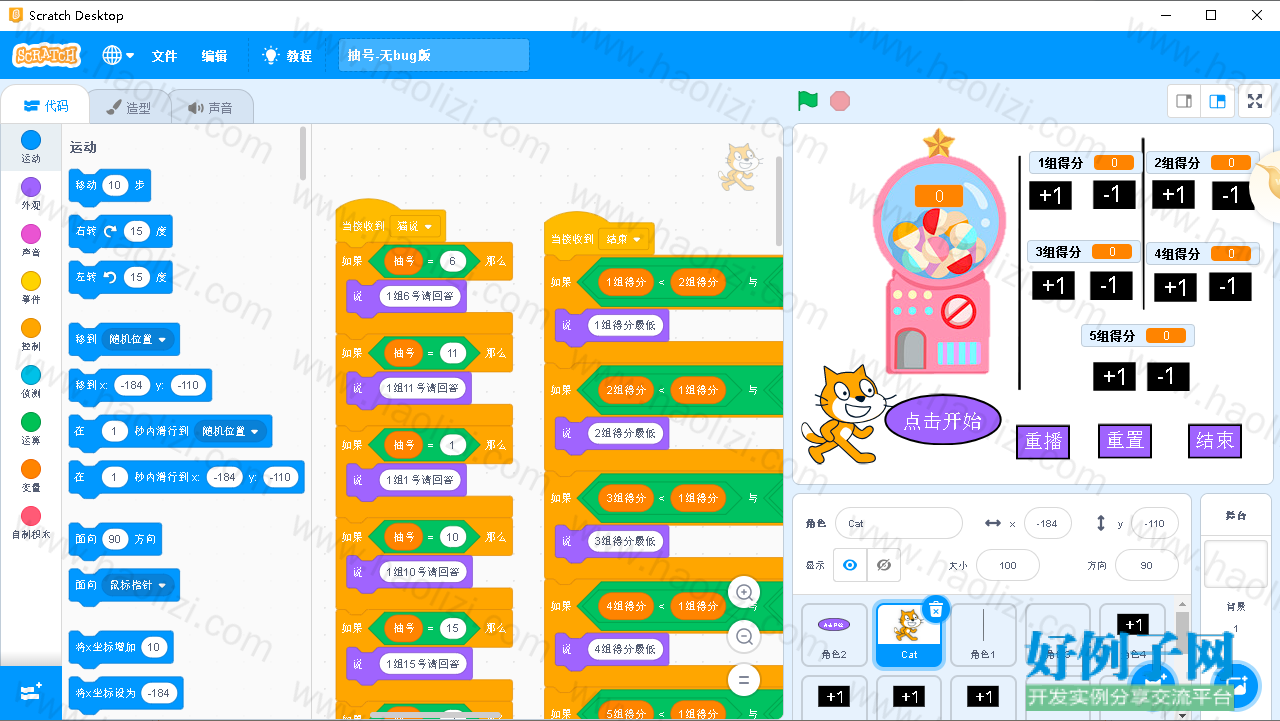Click +1 under 5组得分
Image resolution: width=1280 pixels, height=721 pixels.
1114,376
